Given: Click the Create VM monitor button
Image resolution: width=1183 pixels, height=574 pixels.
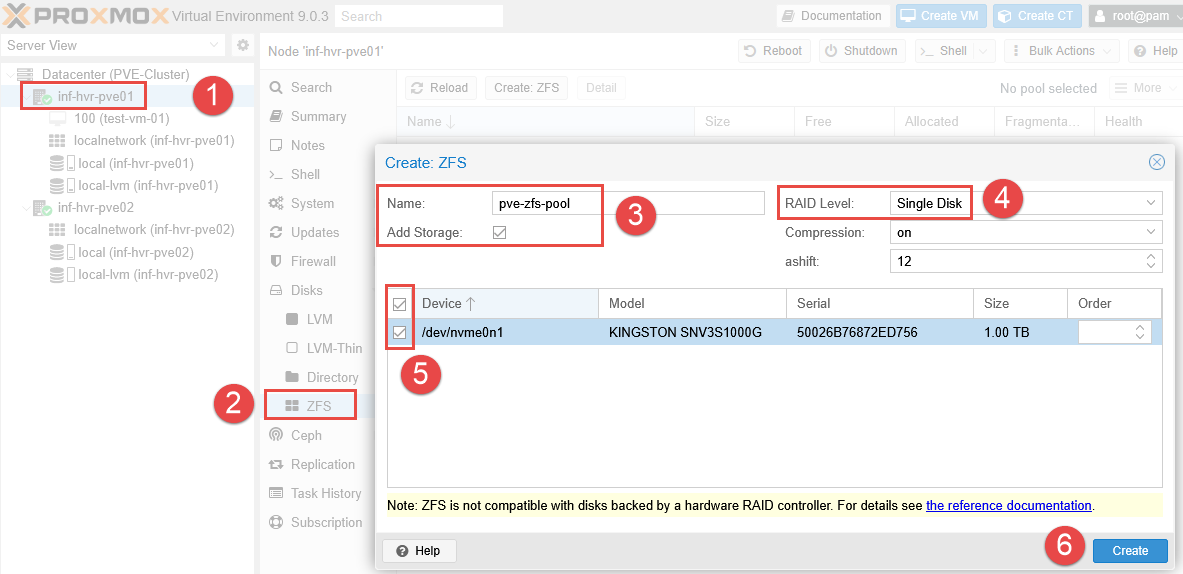Looking at the screenshot, I should [x=941, y=16].
